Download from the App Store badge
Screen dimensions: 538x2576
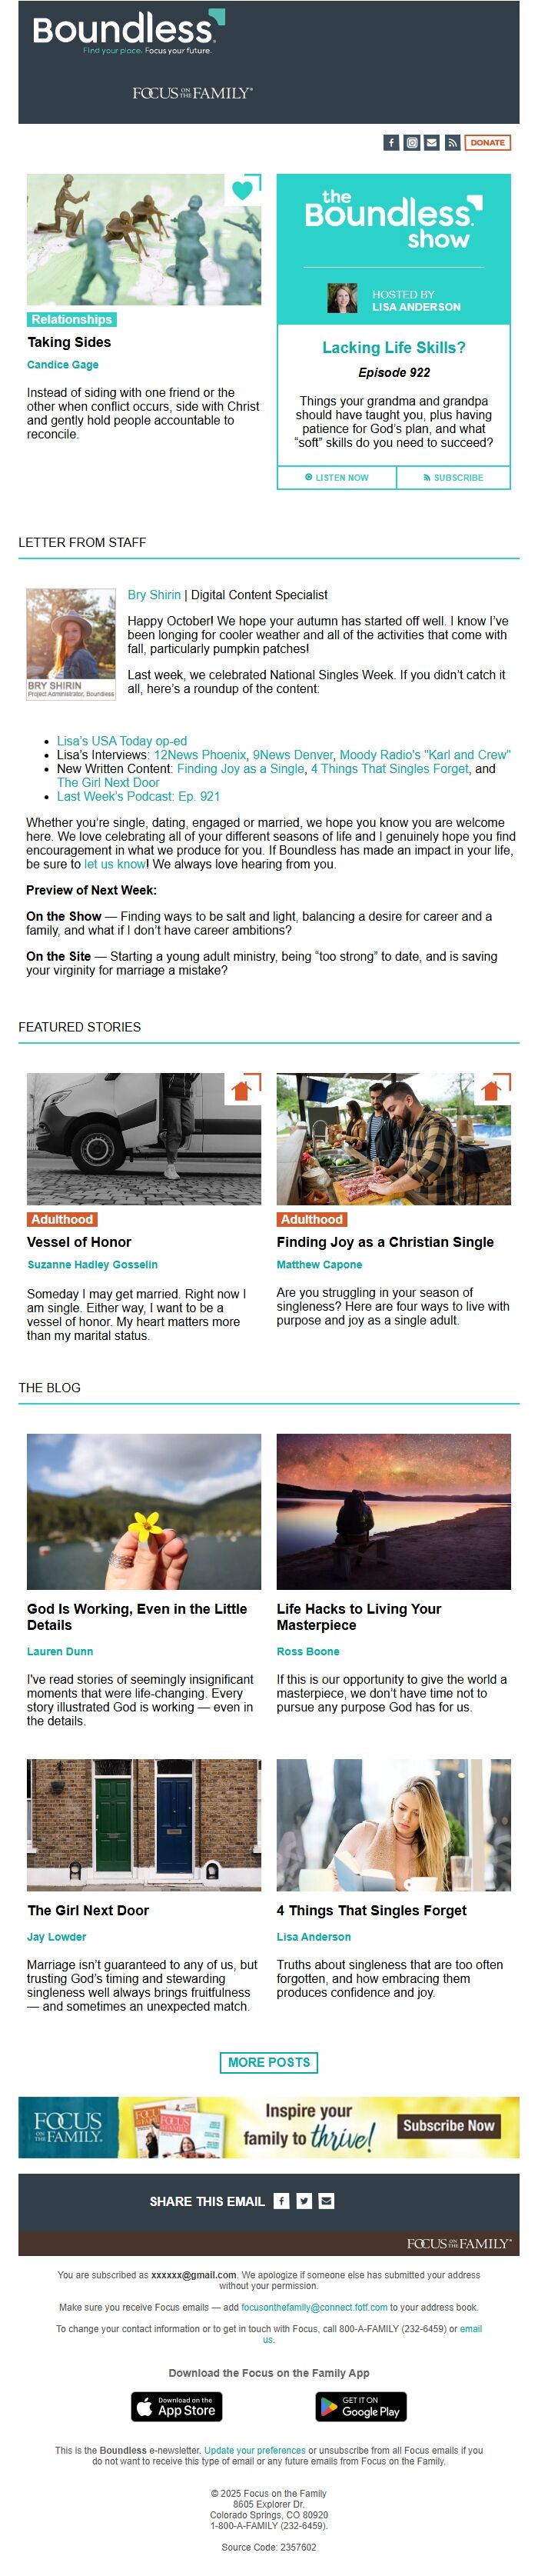(x=177, y=2406)
